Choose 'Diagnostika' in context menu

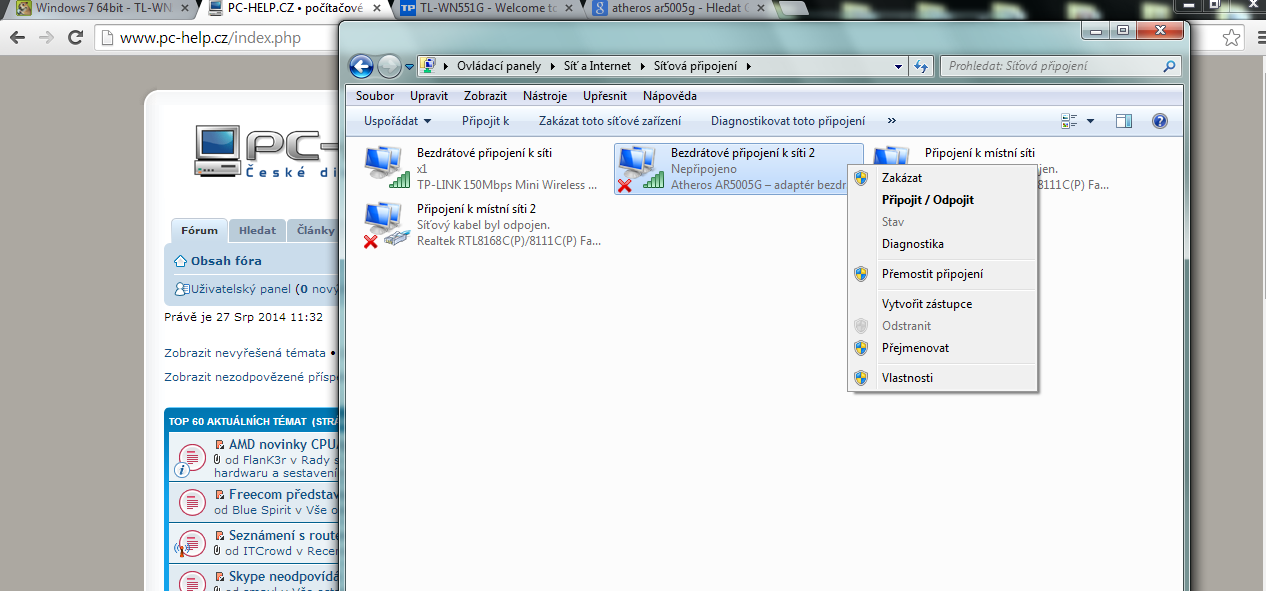pos(913,244)
